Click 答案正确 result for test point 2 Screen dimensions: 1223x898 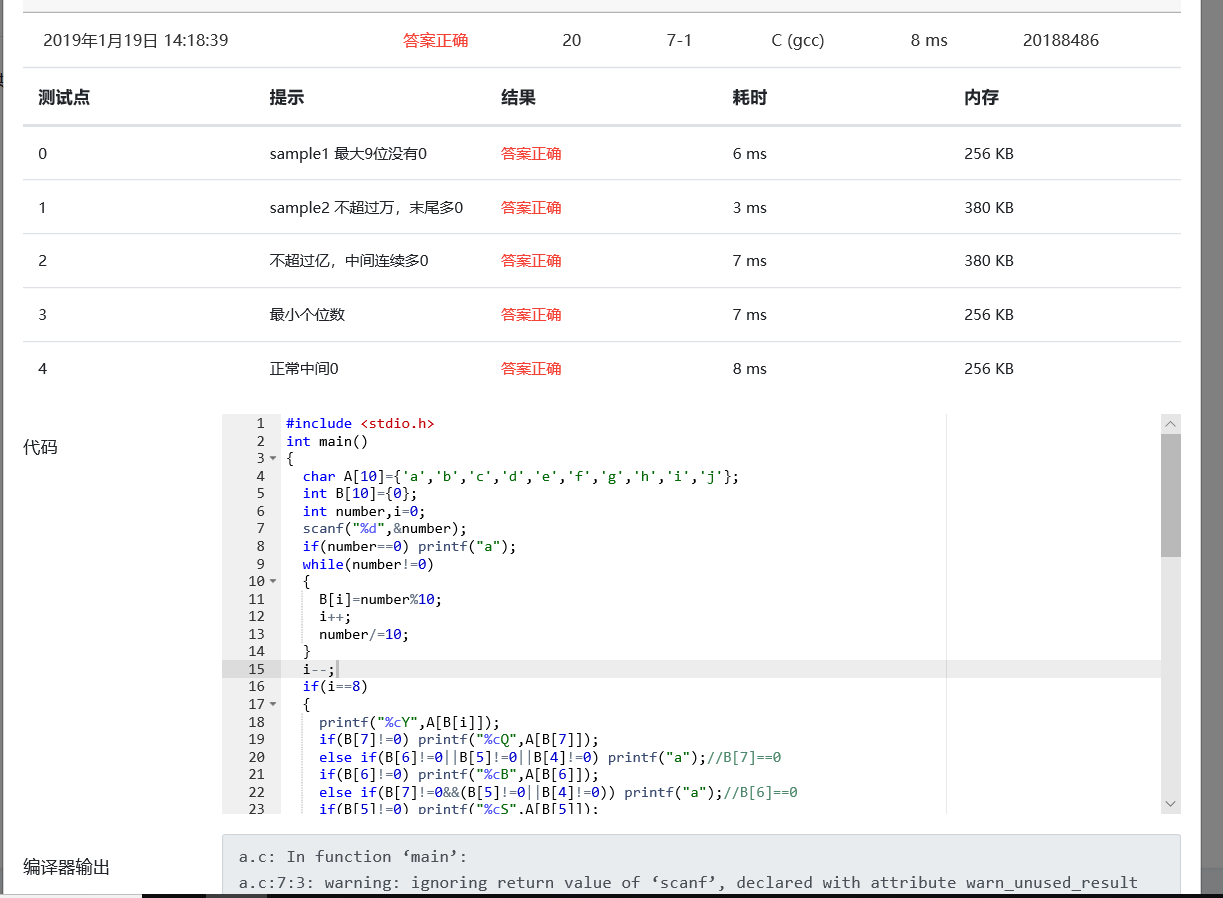point(531,261)
